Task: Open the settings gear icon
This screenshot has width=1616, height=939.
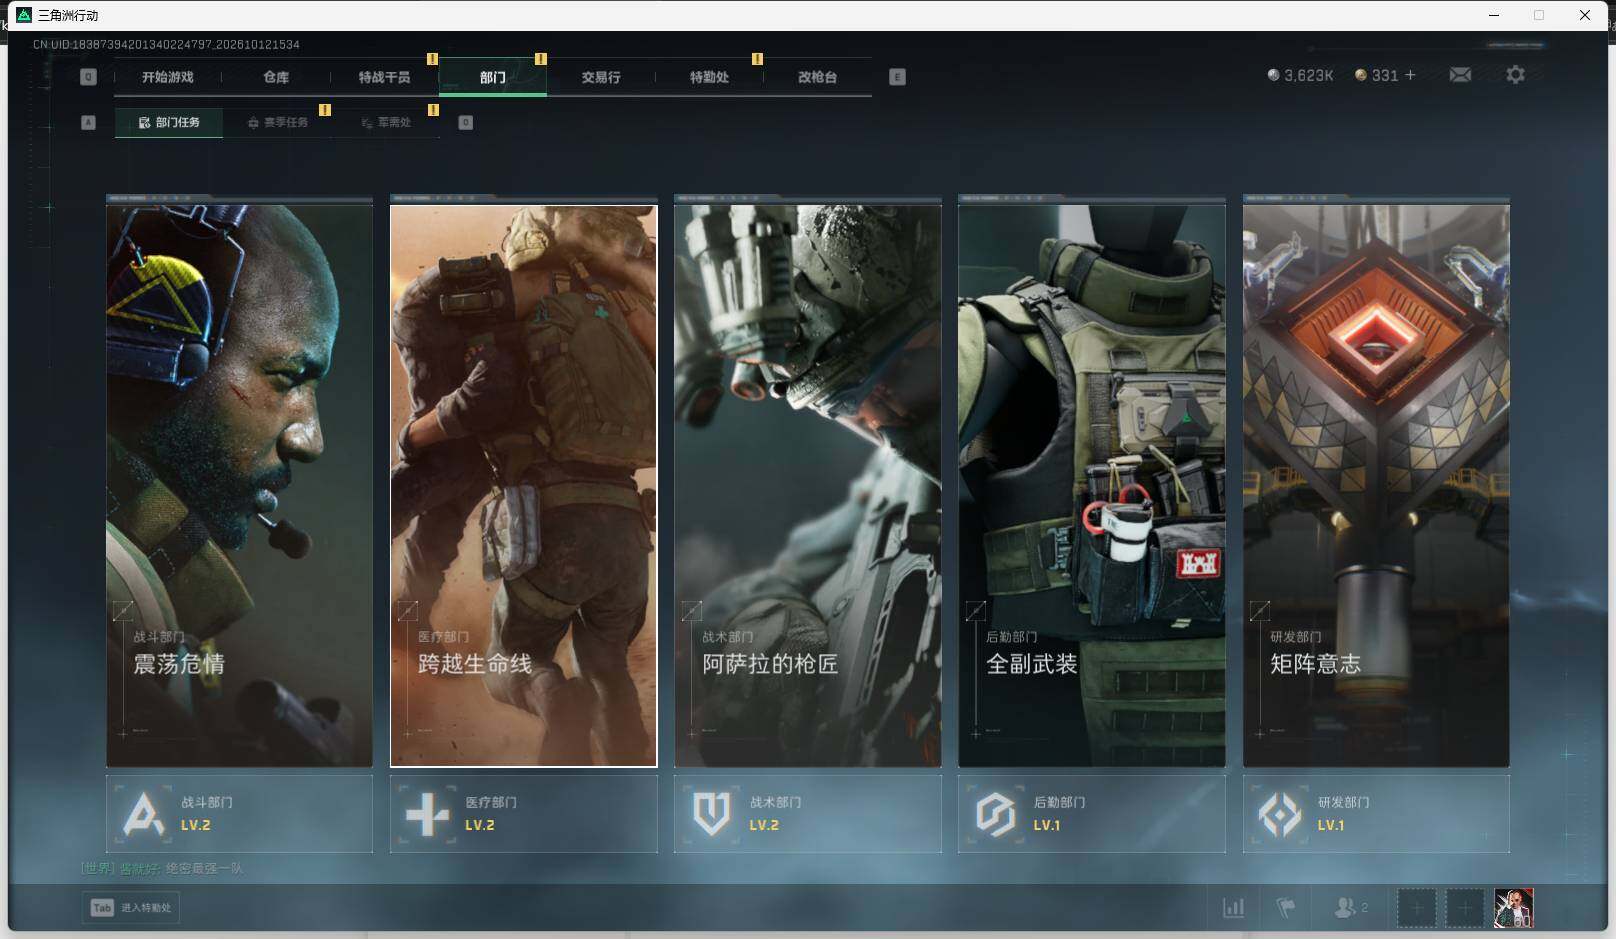Action: pos(1515,75)
